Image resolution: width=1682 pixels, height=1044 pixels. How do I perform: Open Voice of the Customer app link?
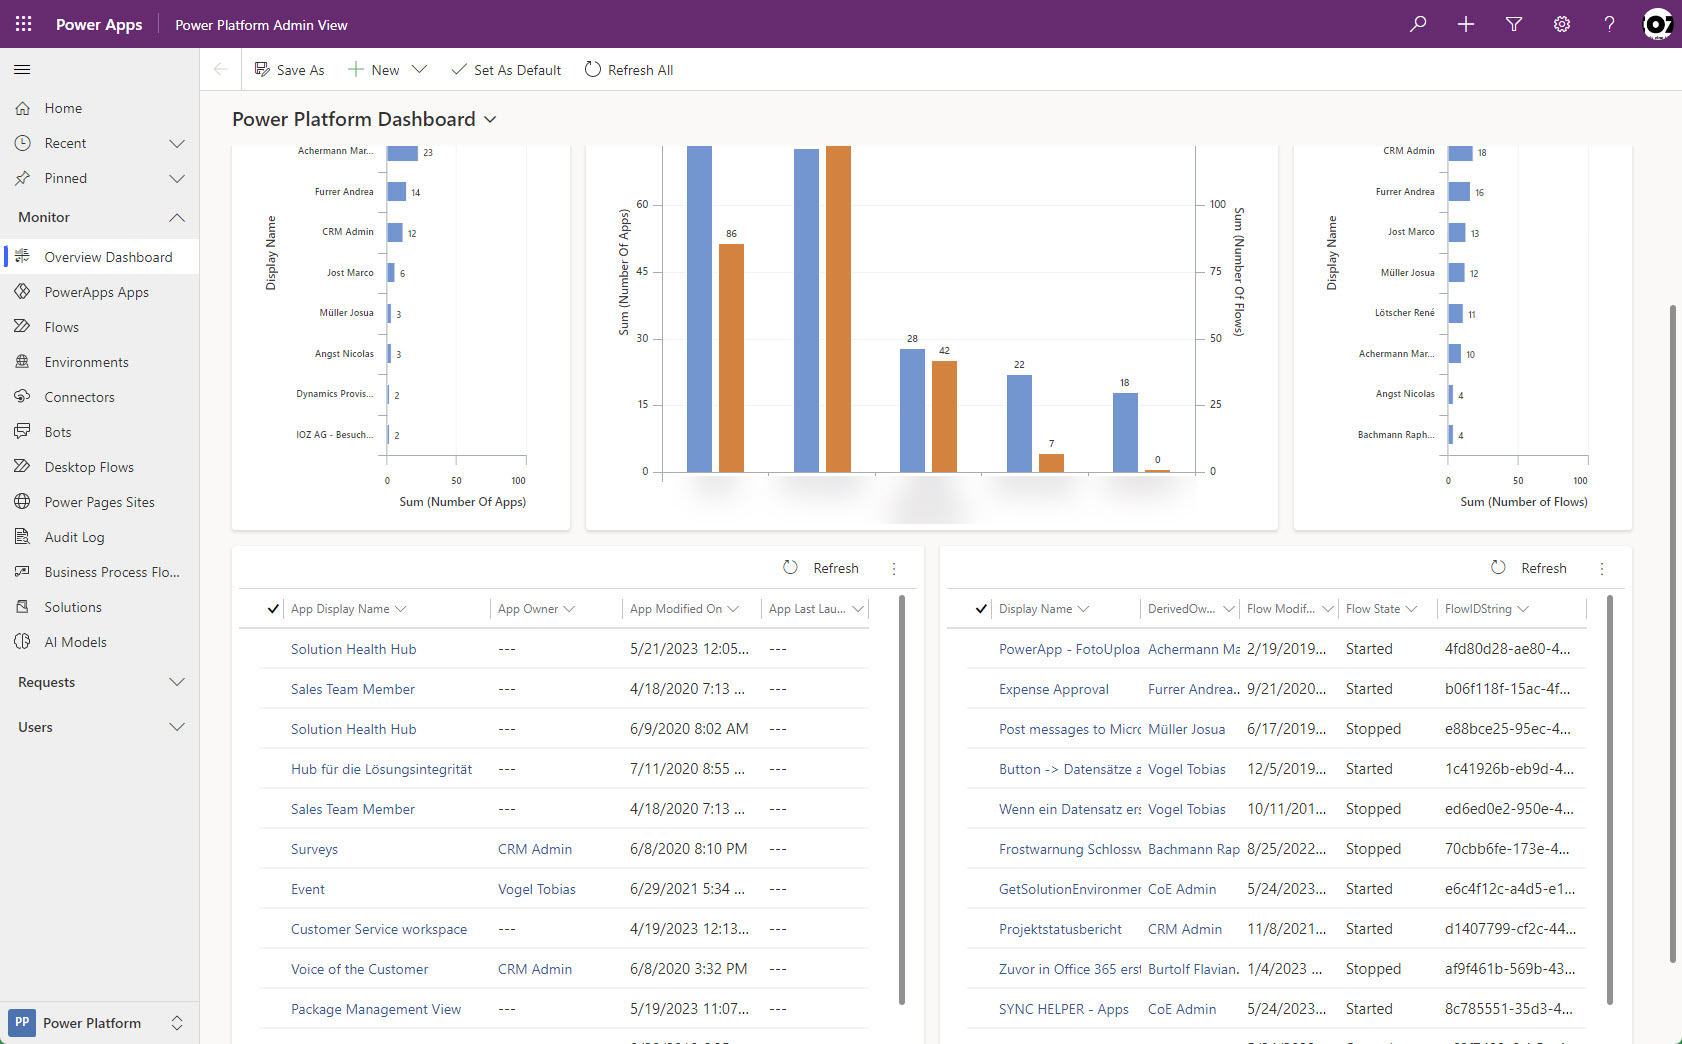(x=359, y=969)
